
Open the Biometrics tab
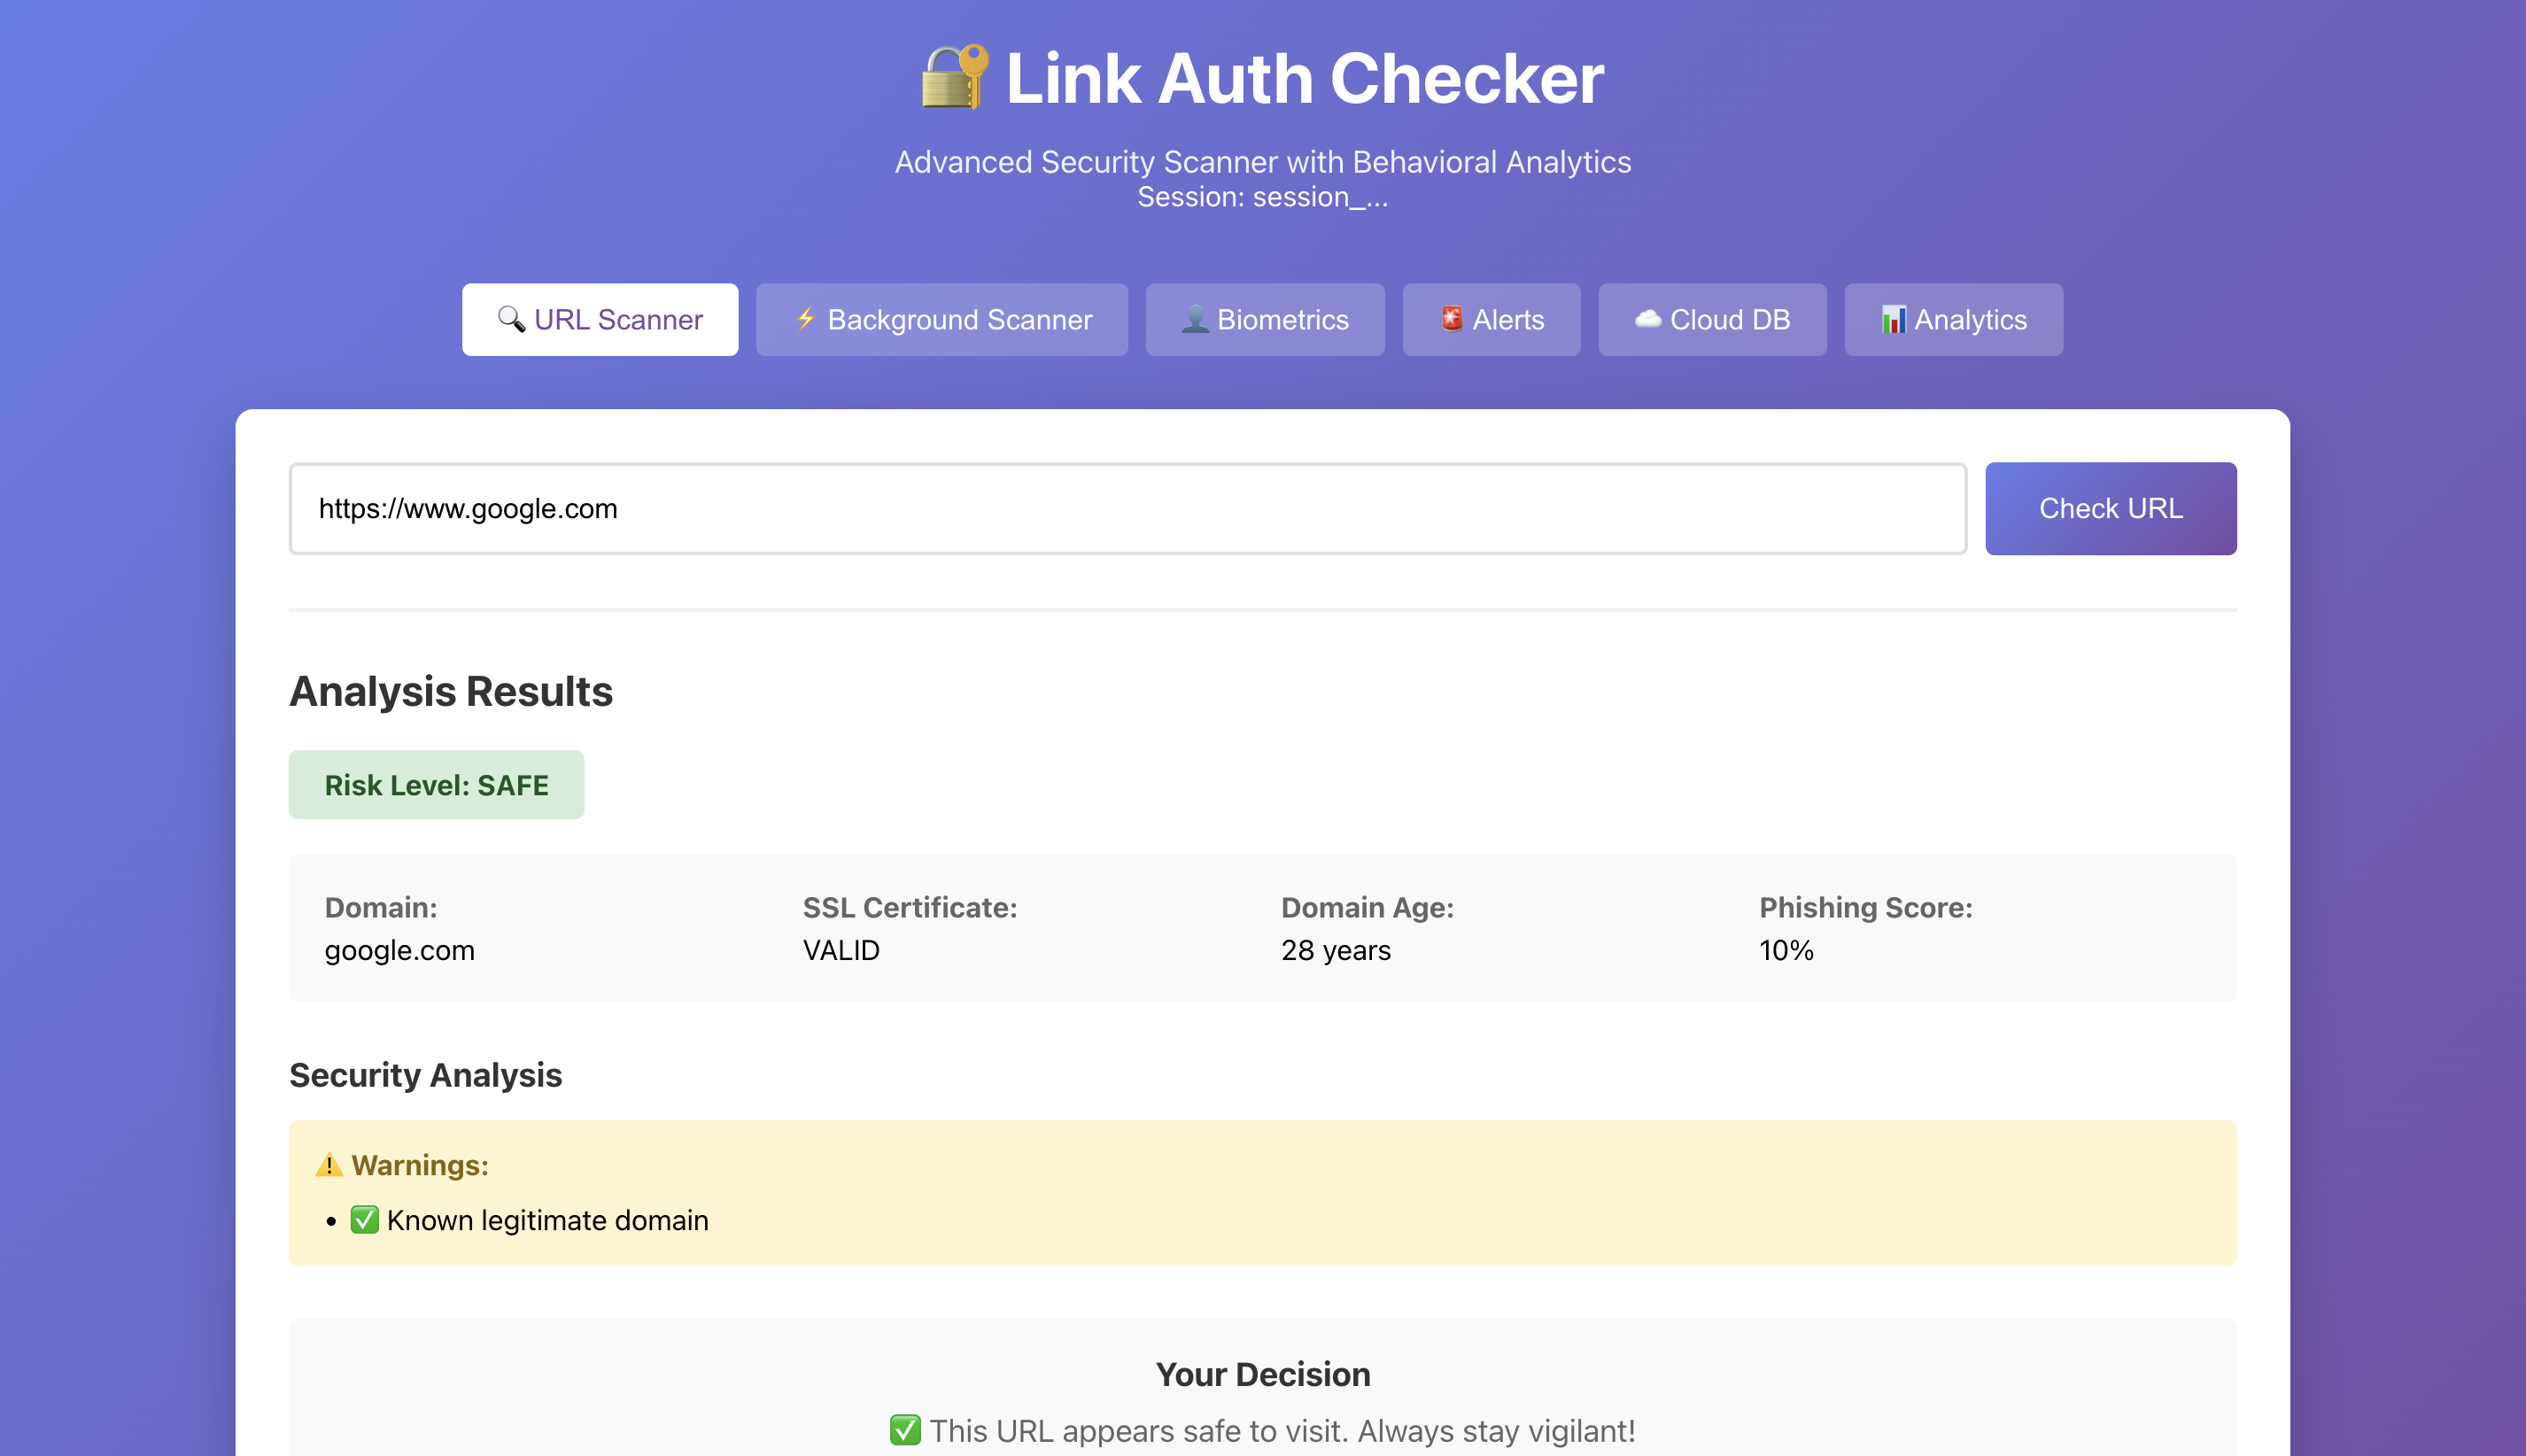pos(1265,319)
